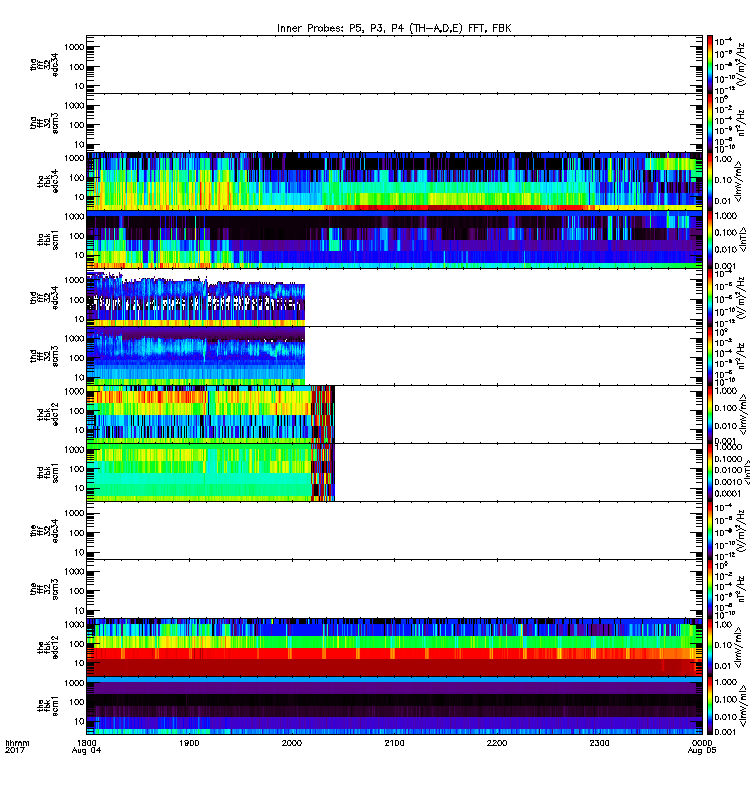The width and height of the screenshot is (750, 800).
Task: Click the tha fbk edc34 spectrogram panel
Action: [394, 181]
